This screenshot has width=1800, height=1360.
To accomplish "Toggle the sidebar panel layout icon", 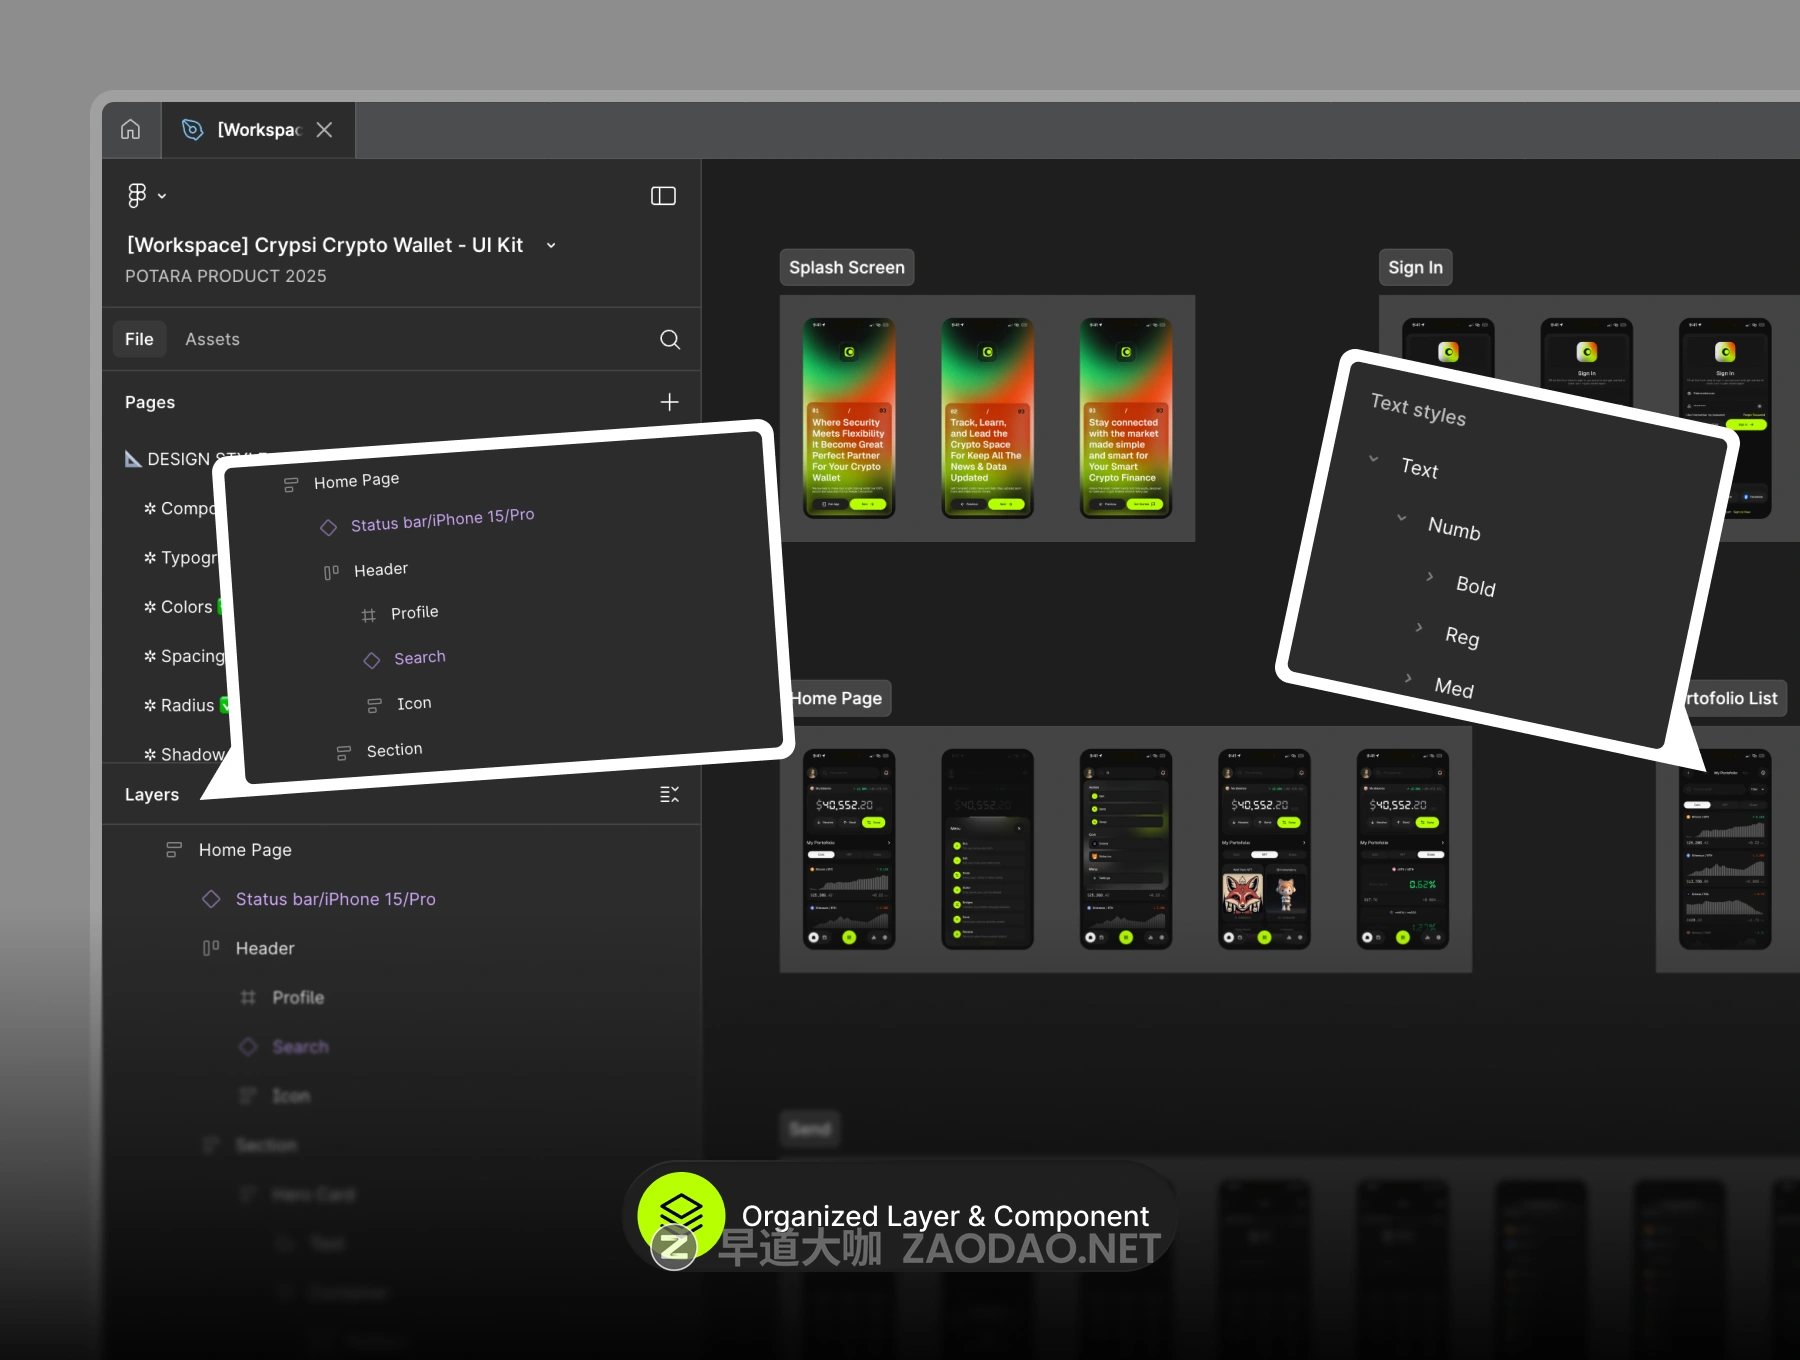I will (x=663, y=196).
